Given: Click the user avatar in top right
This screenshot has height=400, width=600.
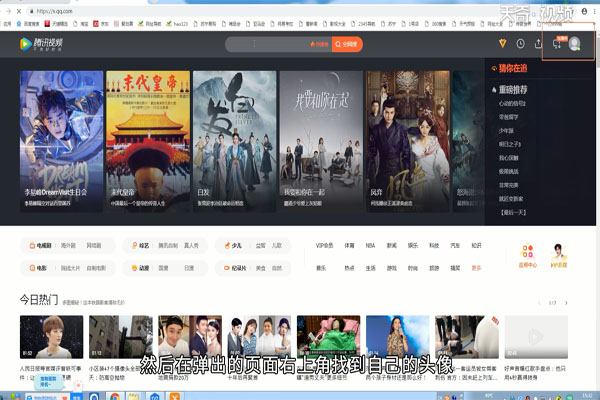Looking at the screenshot, I should 574,44.
